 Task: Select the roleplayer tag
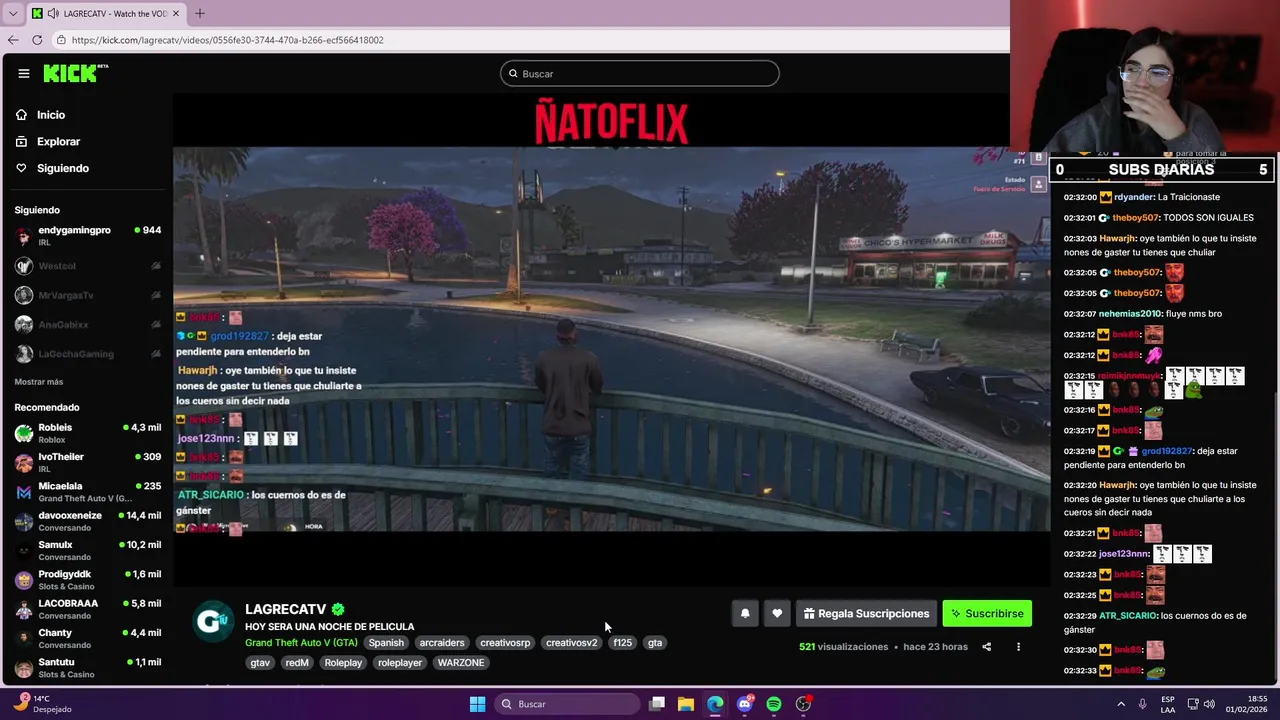tap(400, 663)
